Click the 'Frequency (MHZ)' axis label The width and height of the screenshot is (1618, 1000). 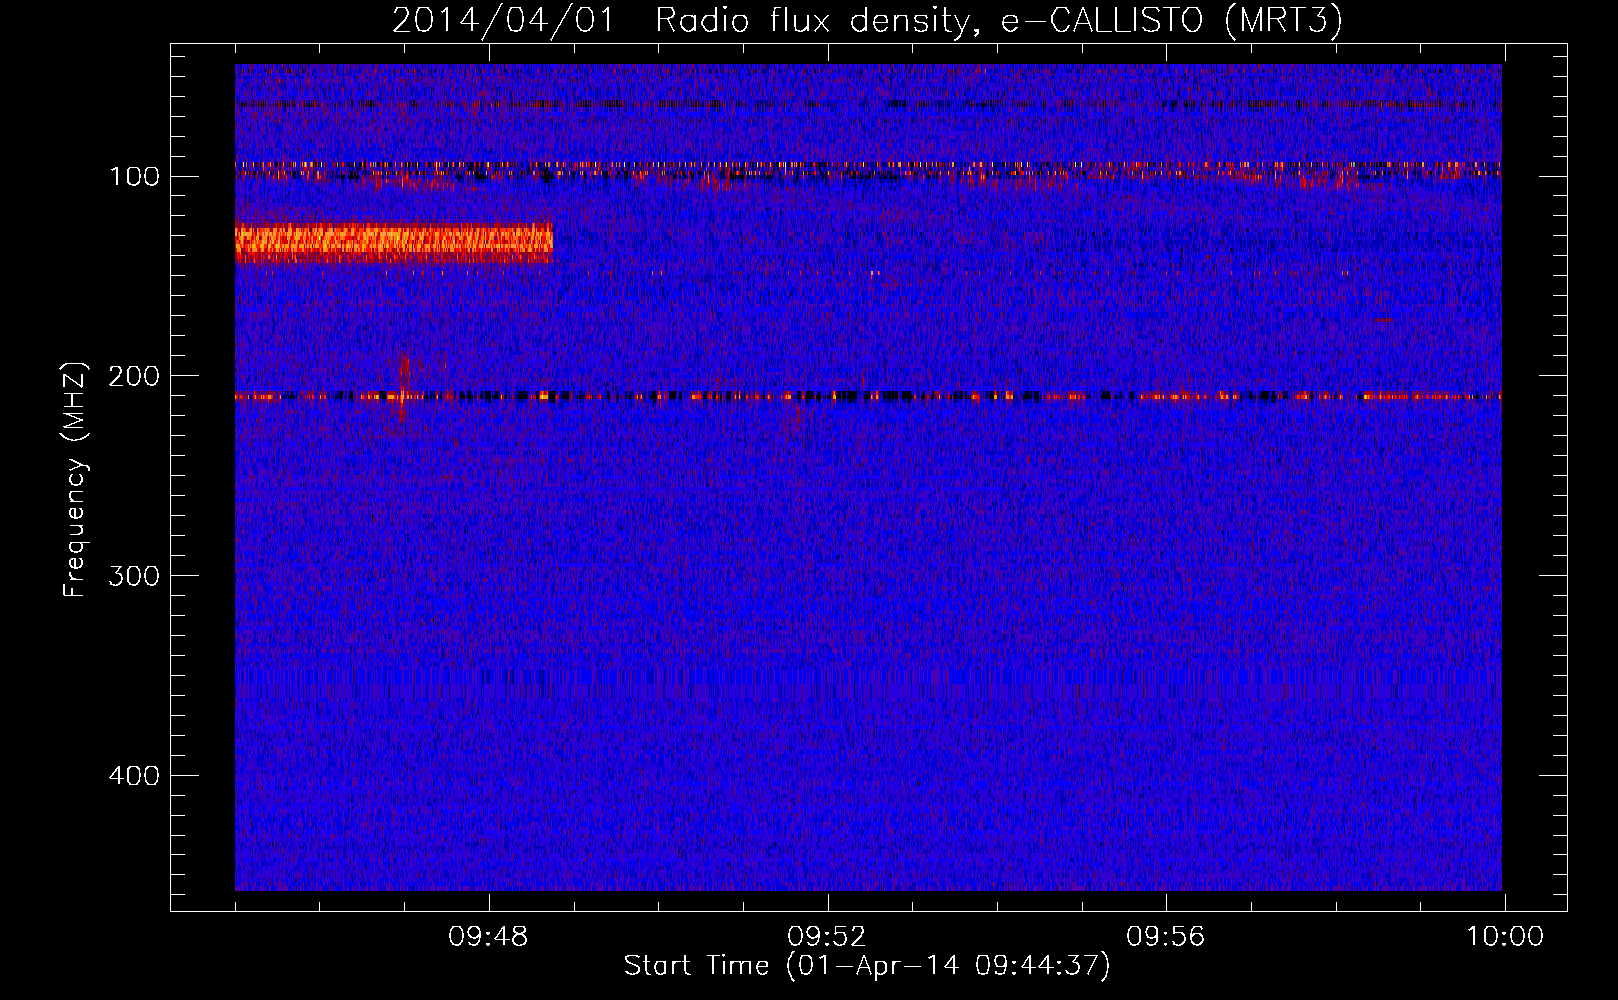(75, 480)
